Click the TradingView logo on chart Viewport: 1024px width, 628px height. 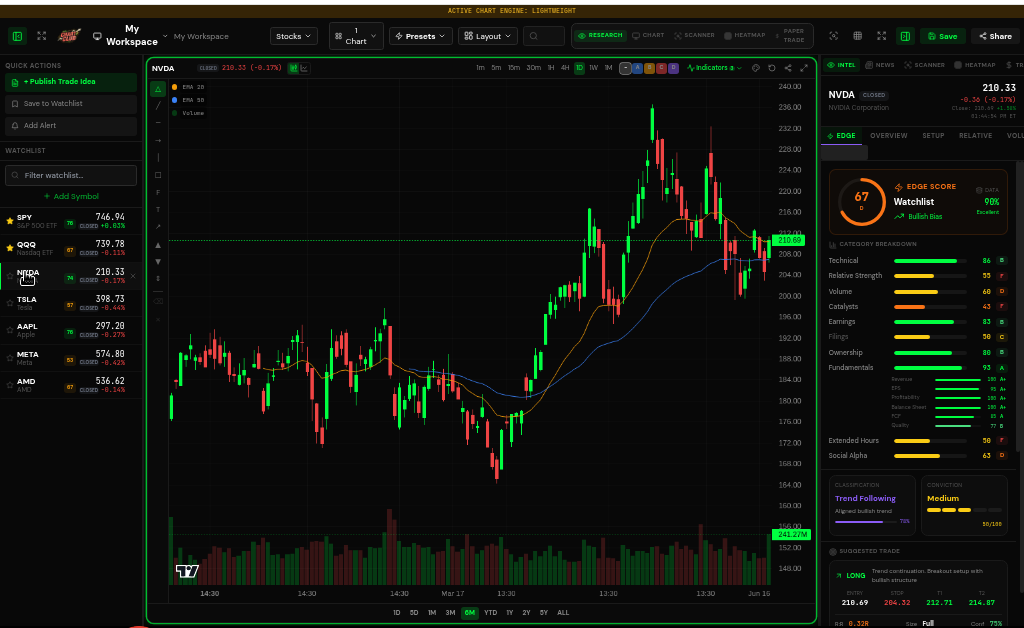pyautogui.click(x=187, y=571)
